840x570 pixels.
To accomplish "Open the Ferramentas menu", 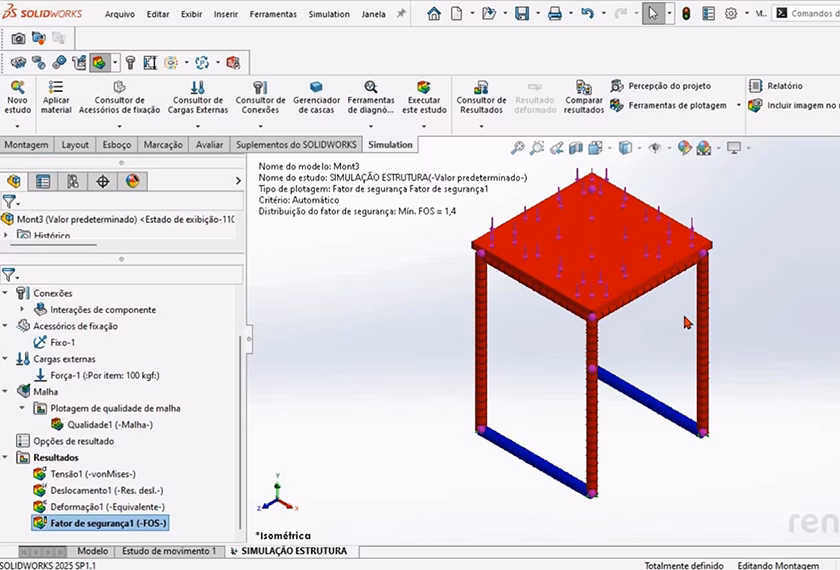I will (x=273, y=15).
